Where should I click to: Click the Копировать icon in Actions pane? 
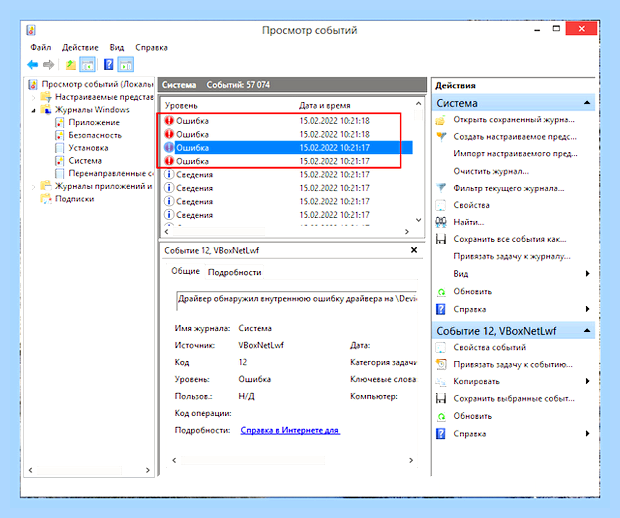pyautogui.click(x=440, y=382)
